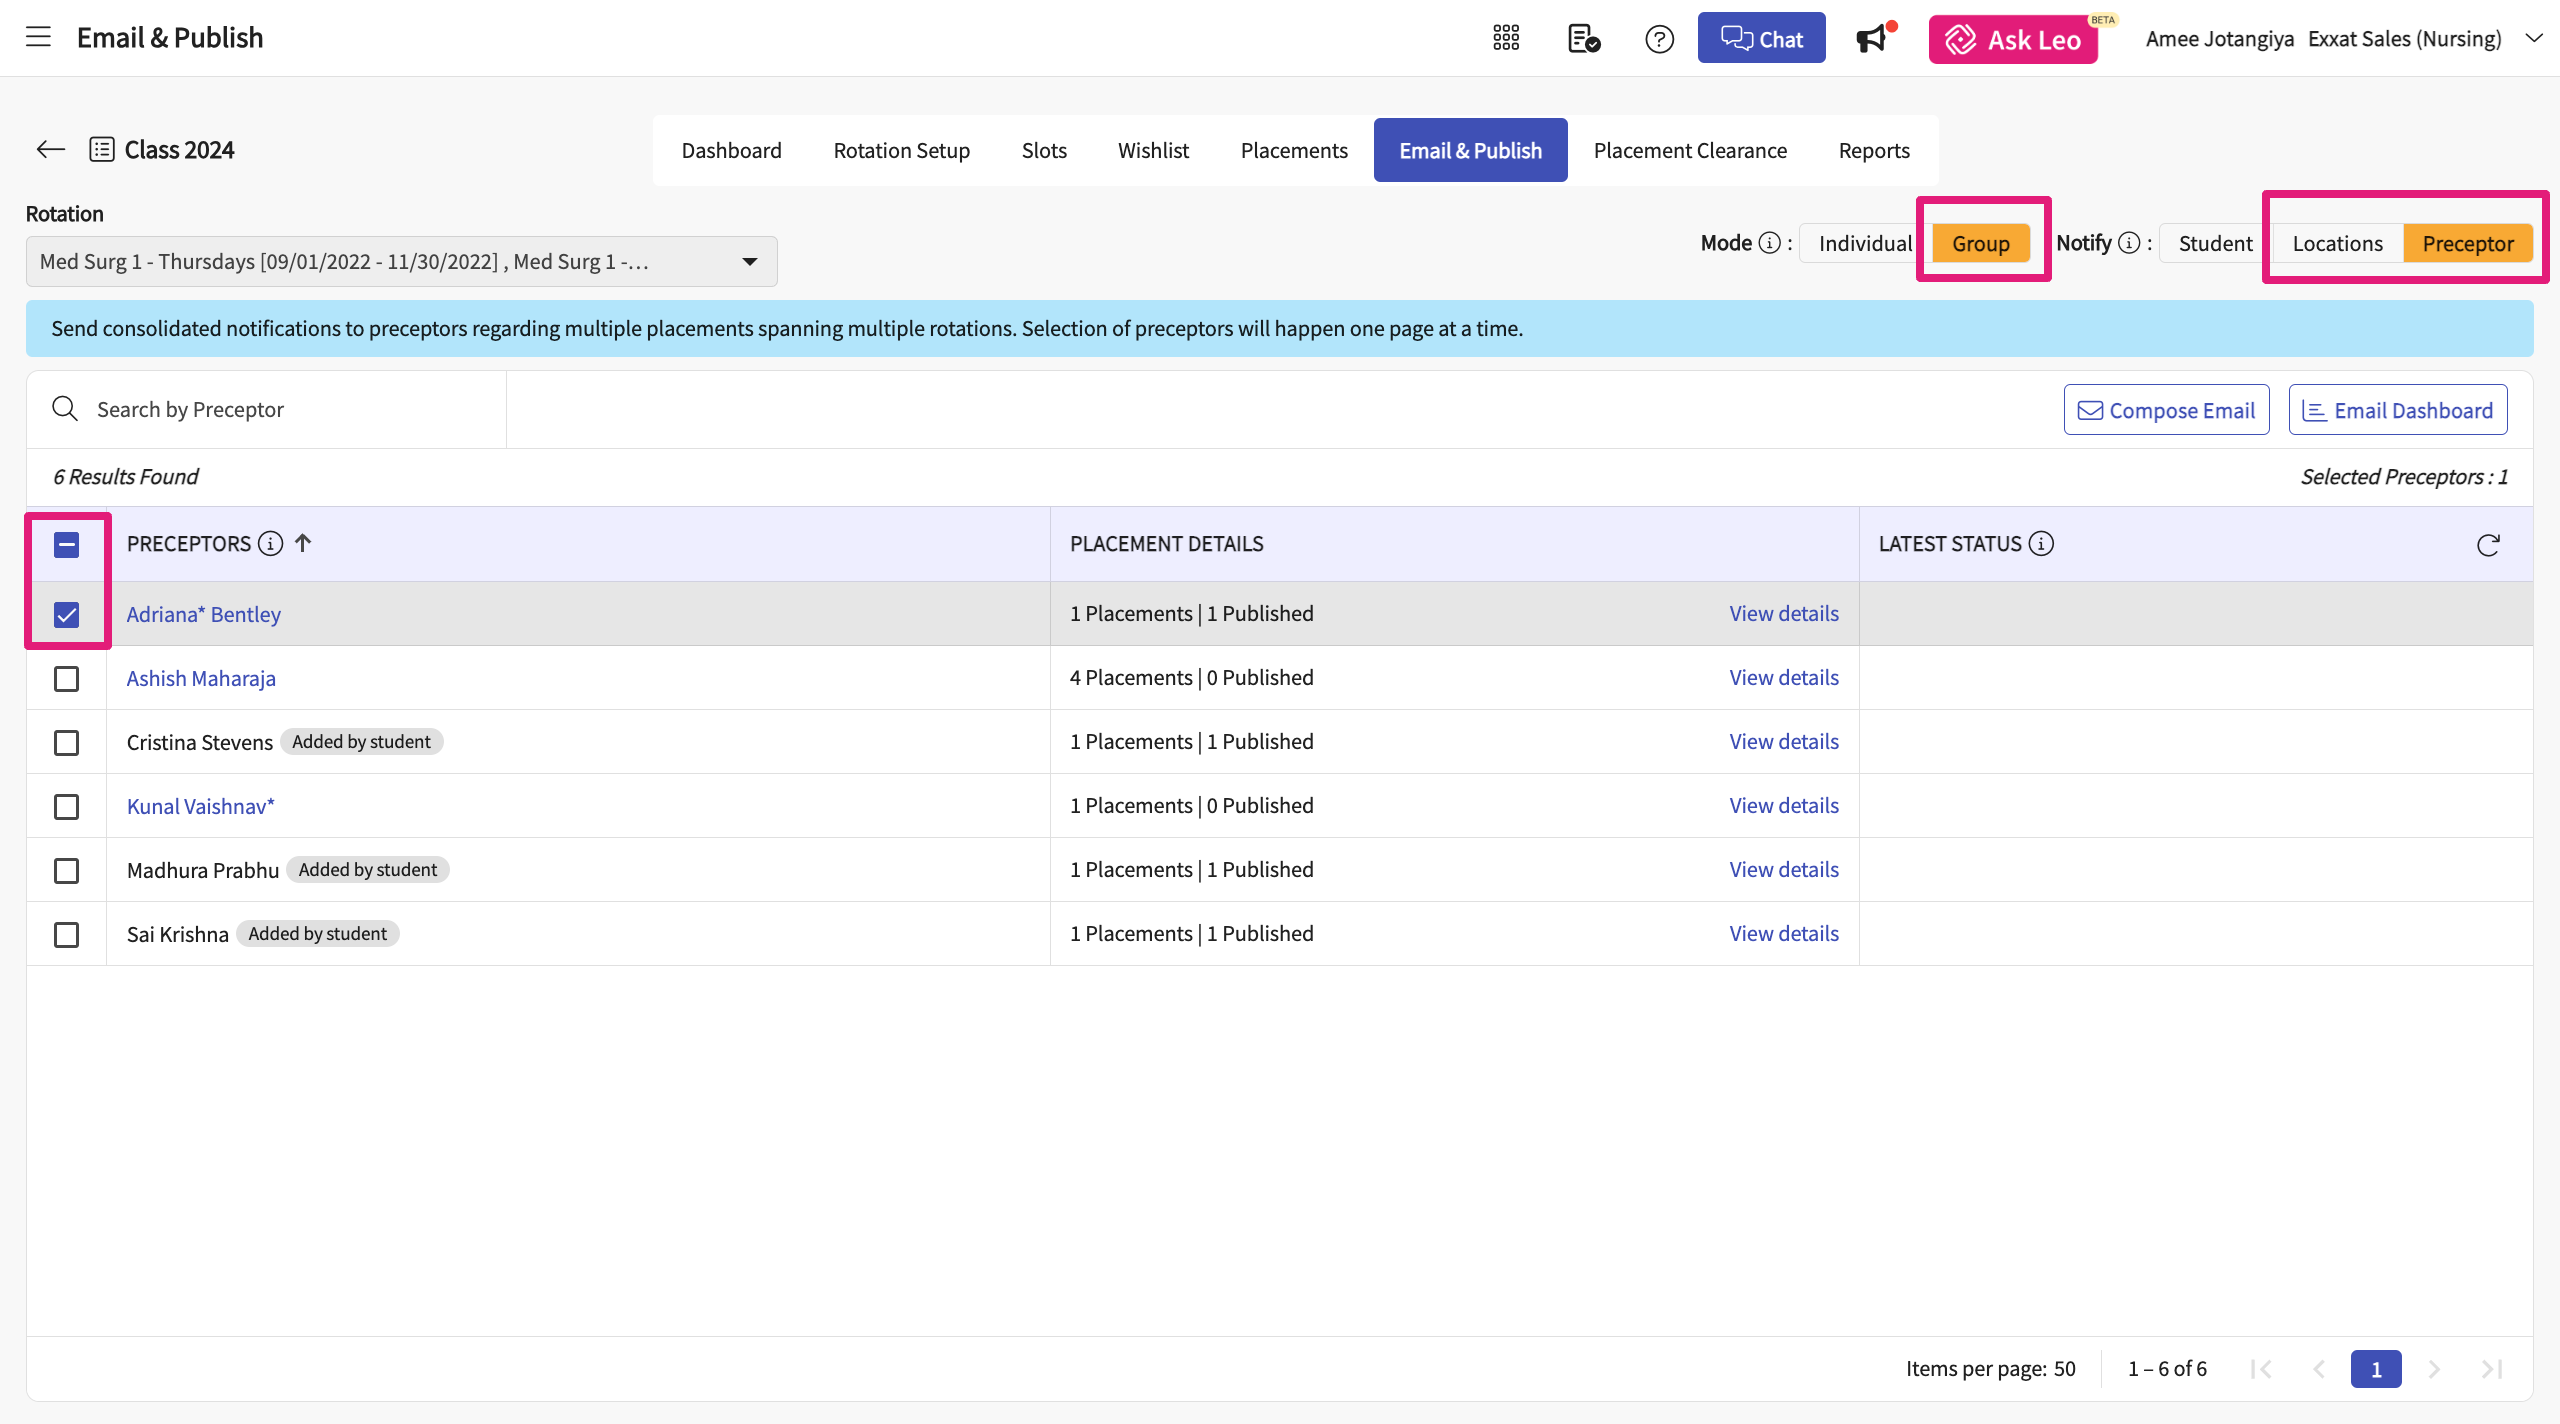Refresh the Latest Status column
The height and width of the screenshot is (1424, 2560).
coord(2488,545)
